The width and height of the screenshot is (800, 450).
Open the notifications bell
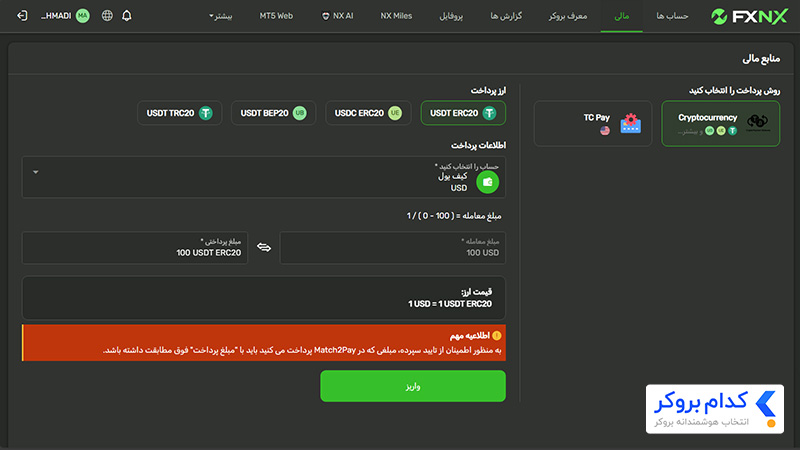click(127, 16)
